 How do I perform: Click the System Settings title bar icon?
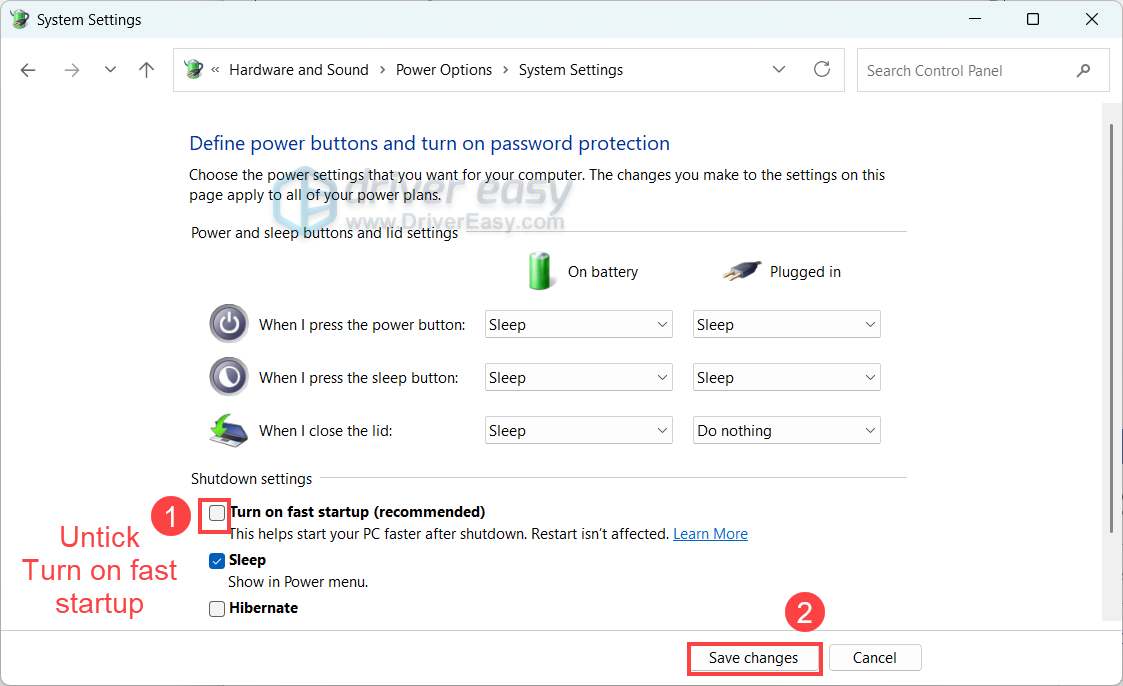click(19, 19)
